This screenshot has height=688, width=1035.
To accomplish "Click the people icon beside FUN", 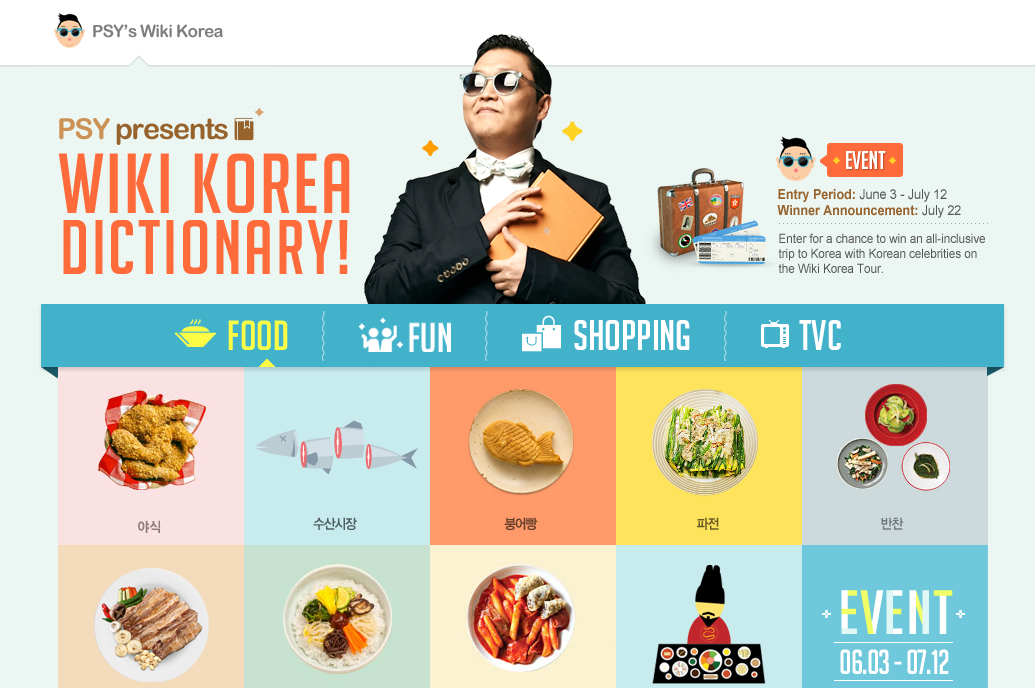I will pos(380,336).
